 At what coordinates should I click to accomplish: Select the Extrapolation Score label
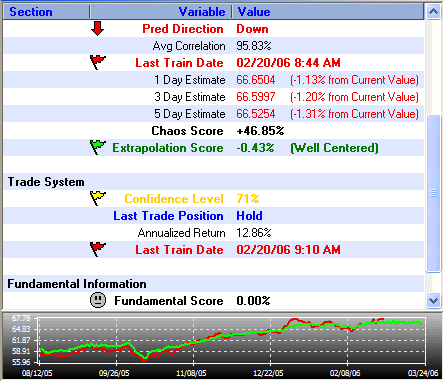pyautogui.click(x=168, y=148)
